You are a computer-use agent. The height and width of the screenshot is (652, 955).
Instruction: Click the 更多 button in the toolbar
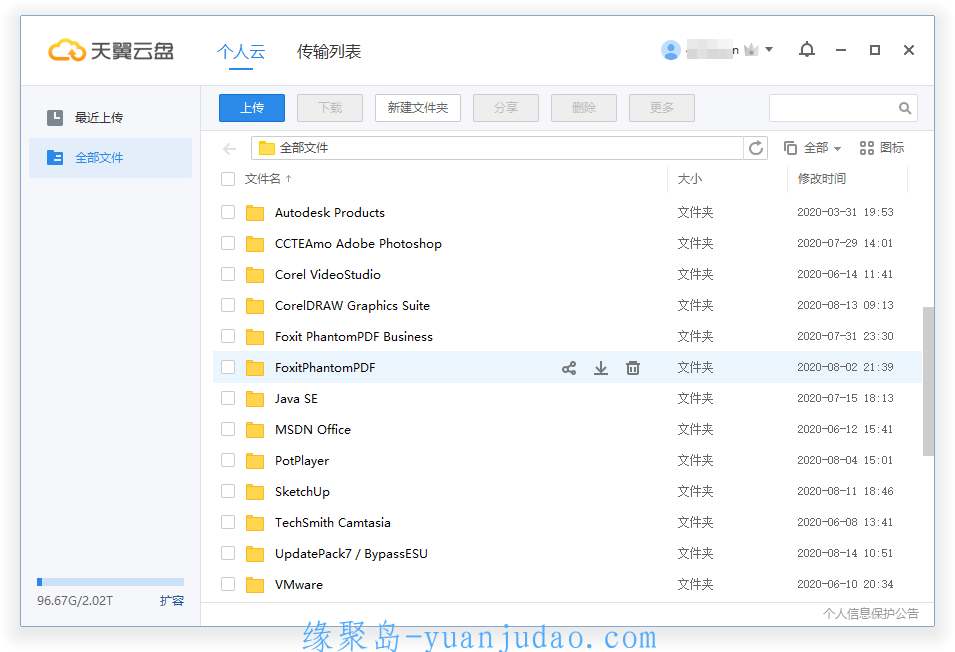661,108
